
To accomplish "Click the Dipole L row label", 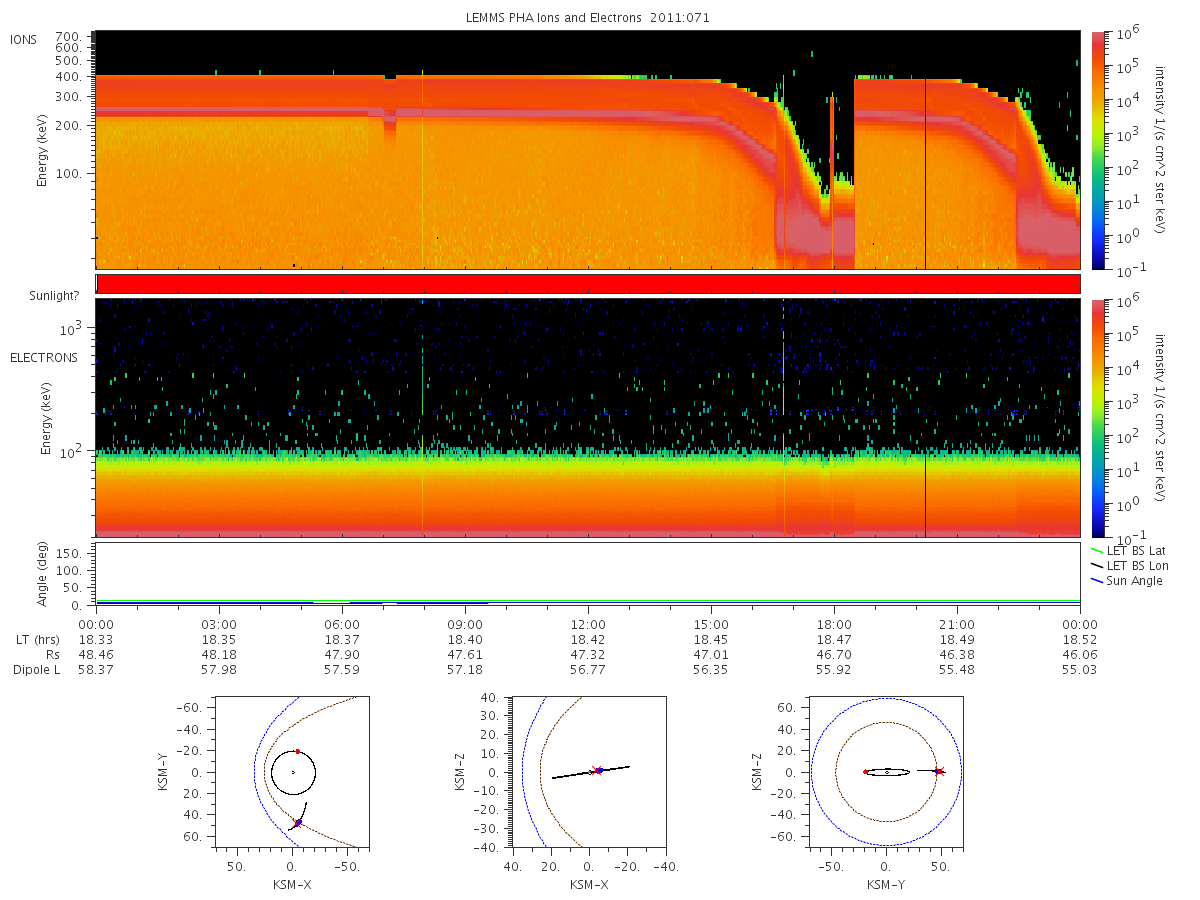I will [36, 669].
